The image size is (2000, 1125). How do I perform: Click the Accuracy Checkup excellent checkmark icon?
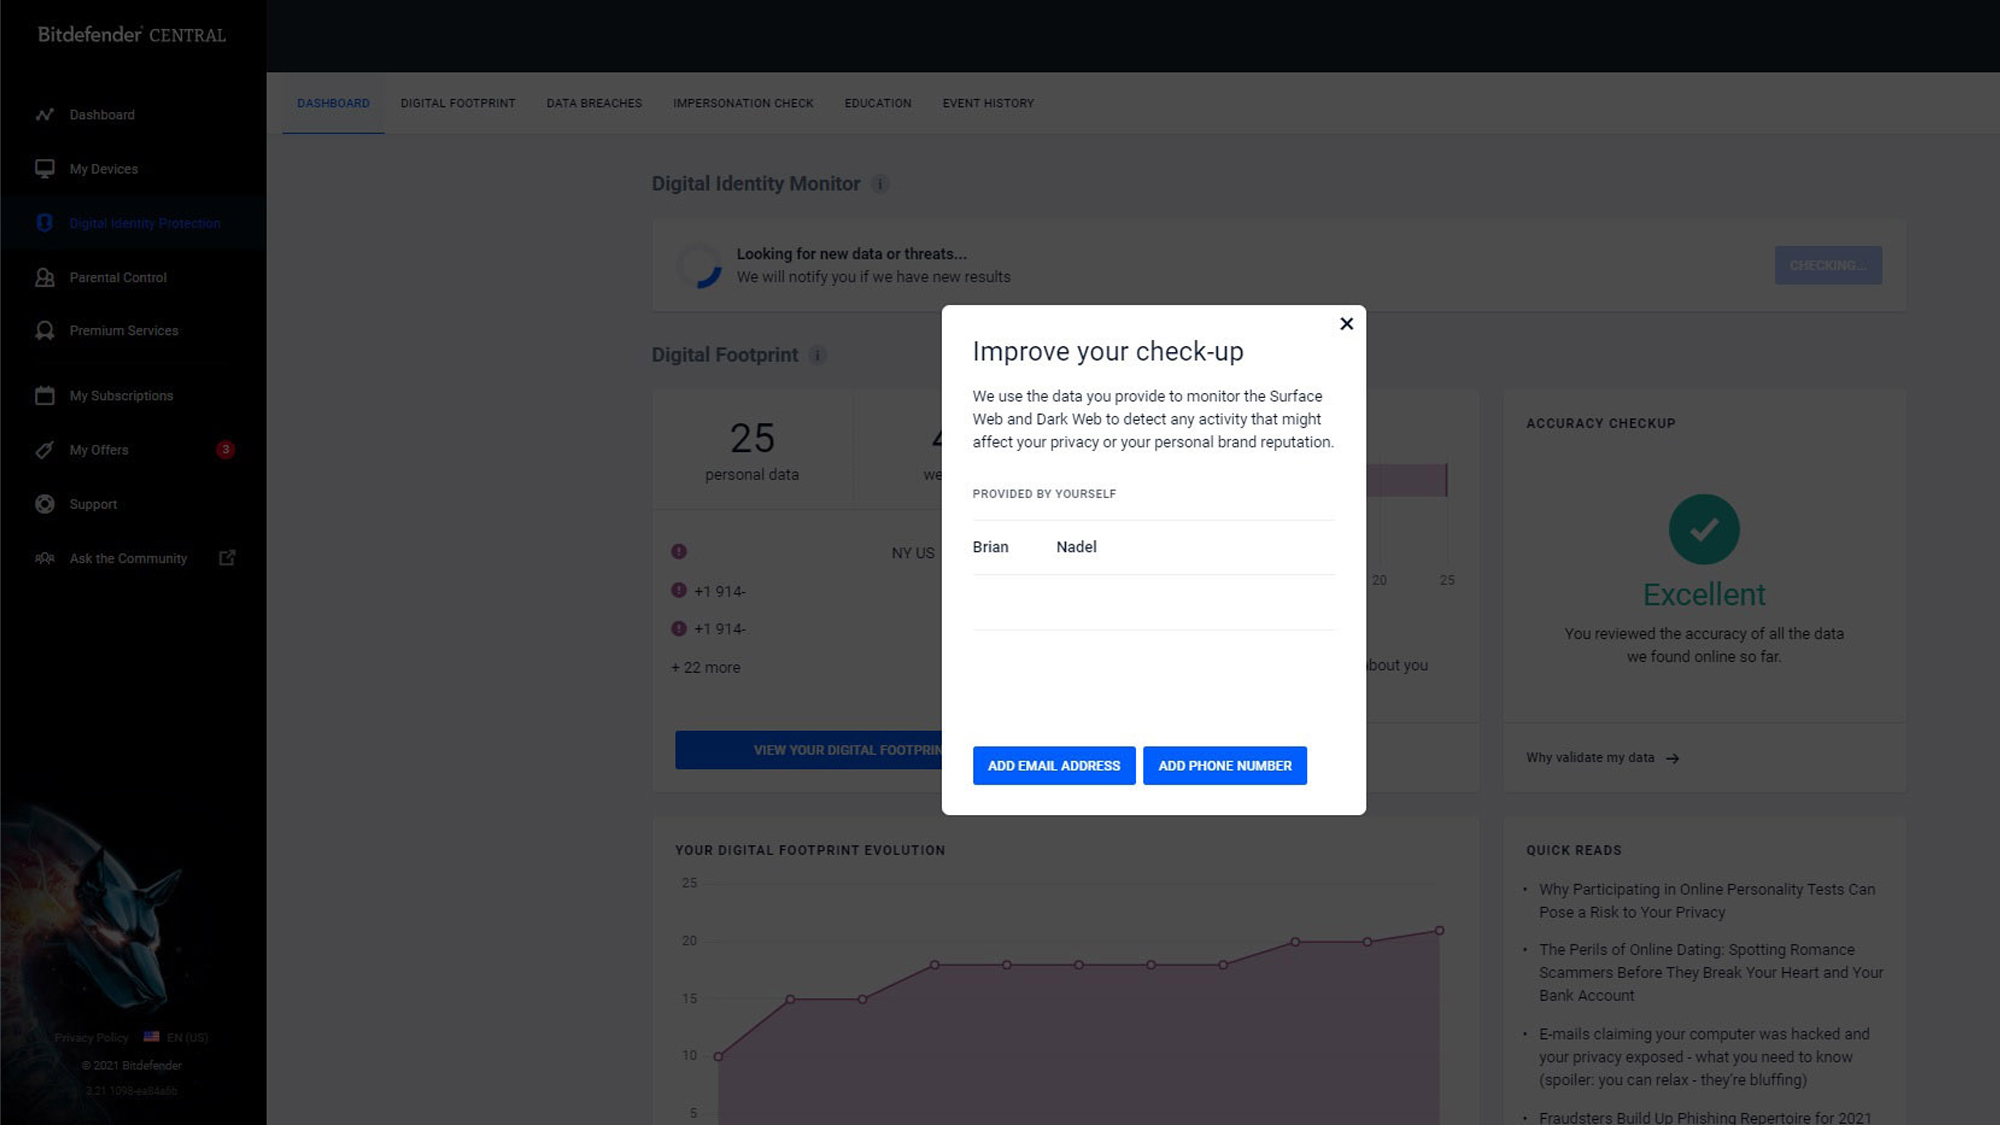(1703, 529)
